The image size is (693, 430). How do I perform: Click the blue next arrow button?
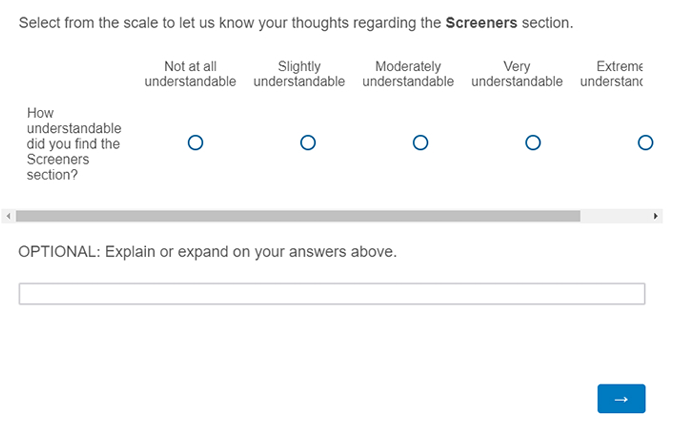click(x=621, y=399)
